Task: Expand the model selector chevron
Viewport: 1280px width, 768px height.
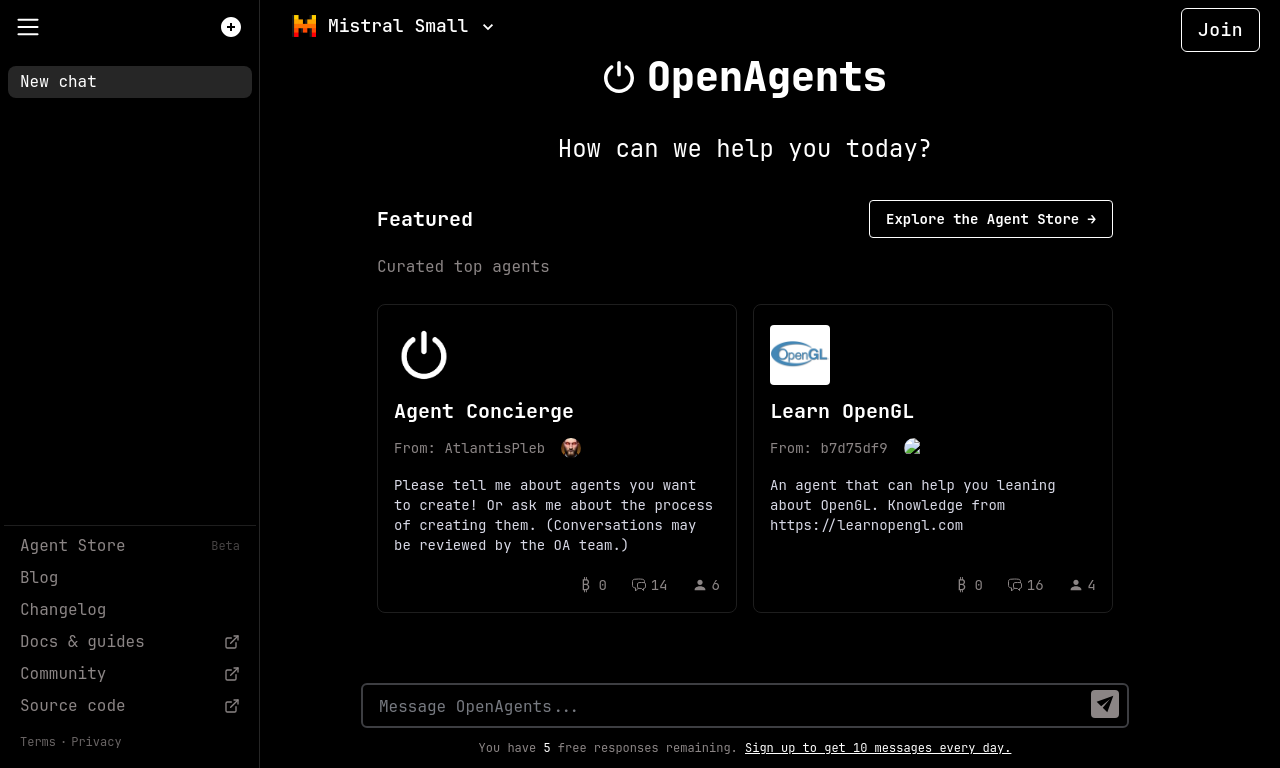Action: [487, 25]
